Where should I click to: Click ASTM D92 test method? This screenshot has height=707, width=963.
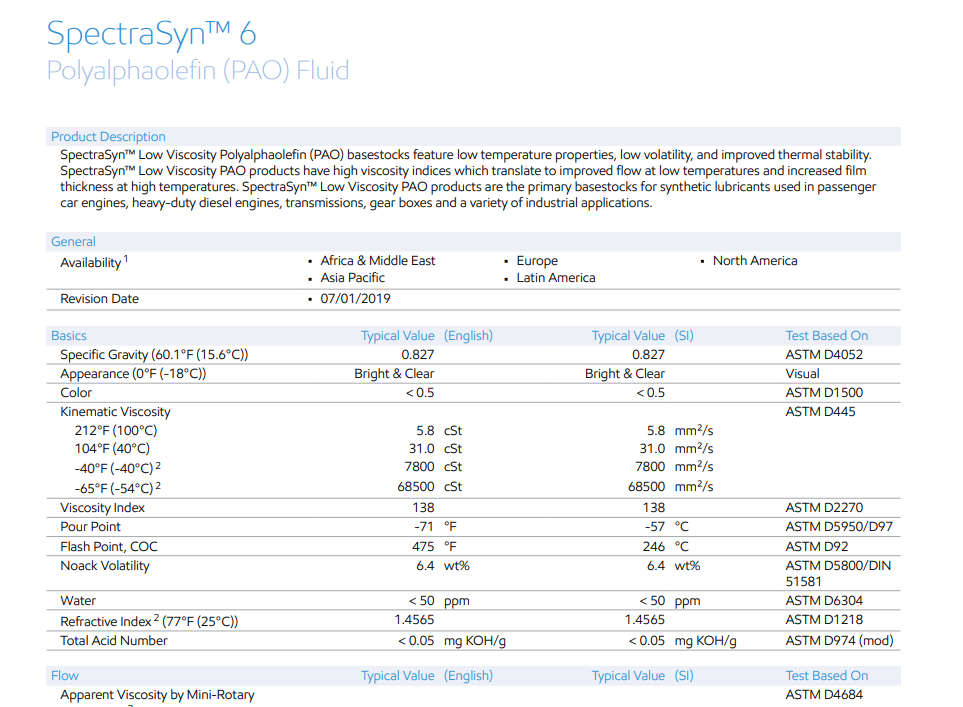[x=817, y=546]
